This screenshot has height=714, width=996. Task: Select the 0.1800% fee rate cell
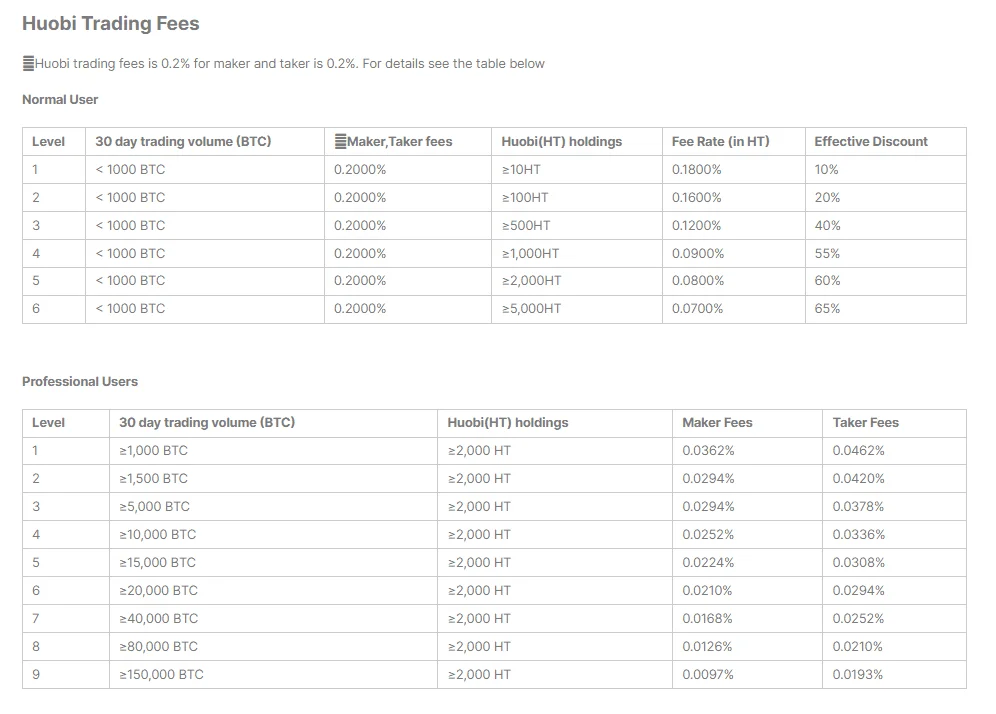tap(696, 170)
